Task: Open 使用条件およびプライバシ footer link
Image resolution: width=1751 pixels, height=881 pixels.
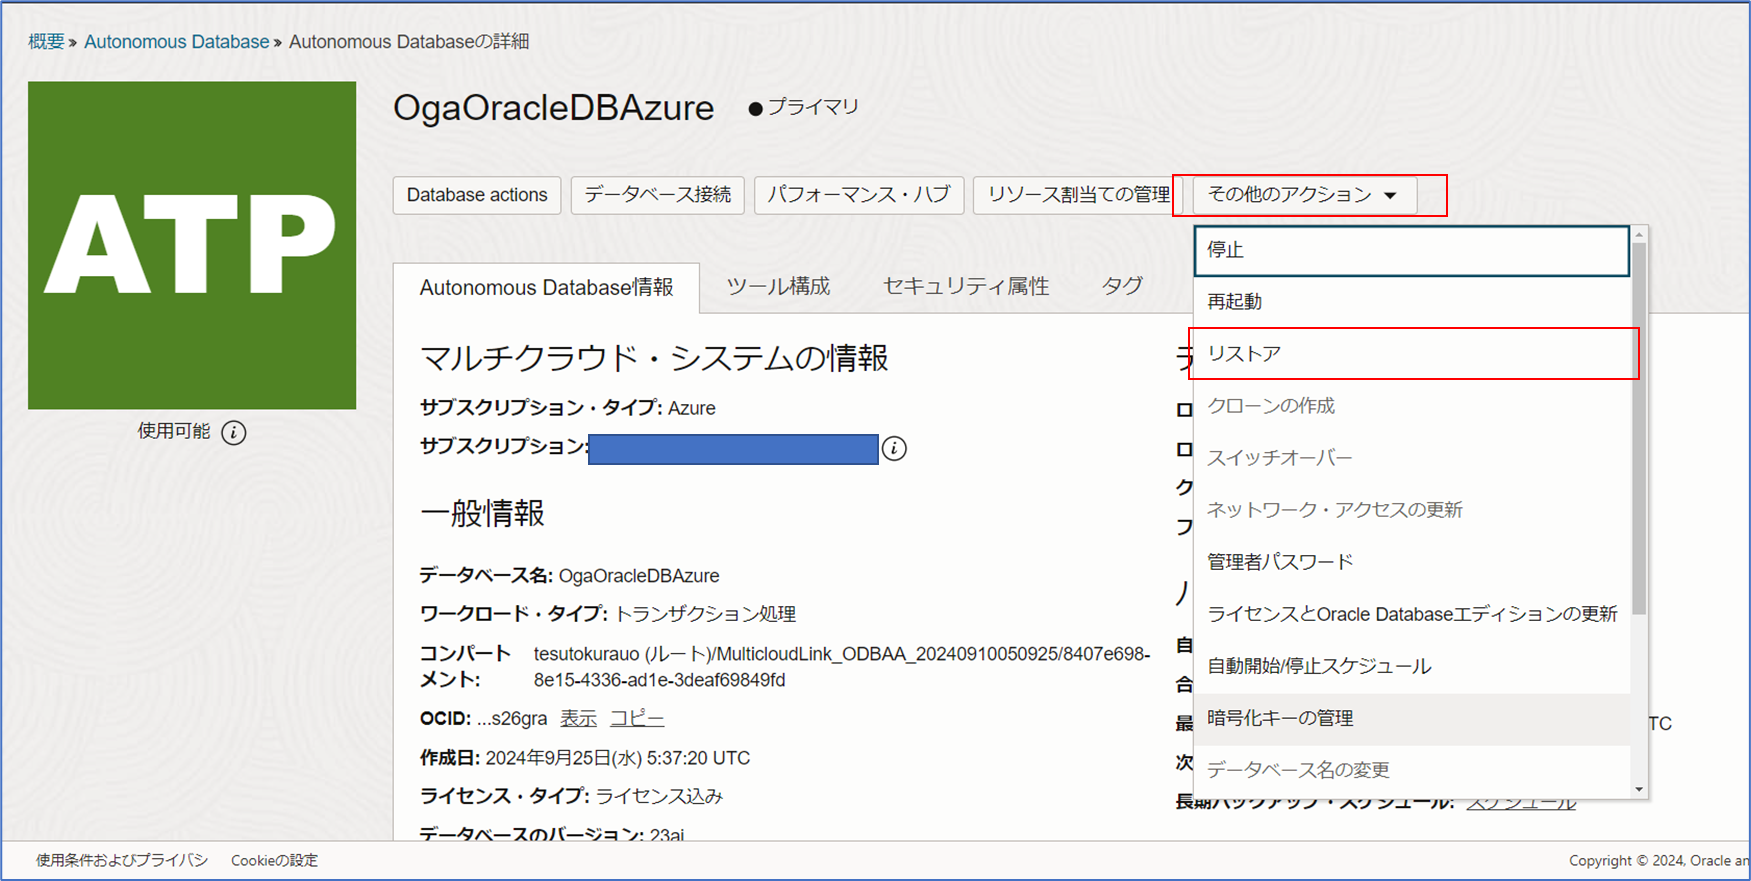Action: (x=122, y=860)
